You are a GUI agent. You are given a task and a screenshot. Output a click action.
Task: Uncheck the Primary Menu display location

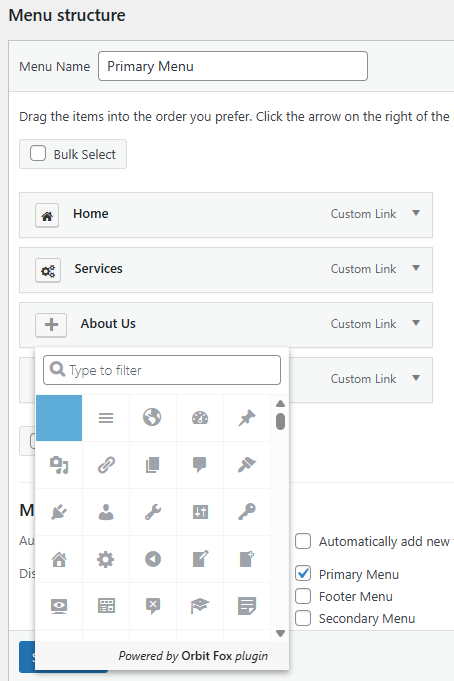tap(303, 573)
